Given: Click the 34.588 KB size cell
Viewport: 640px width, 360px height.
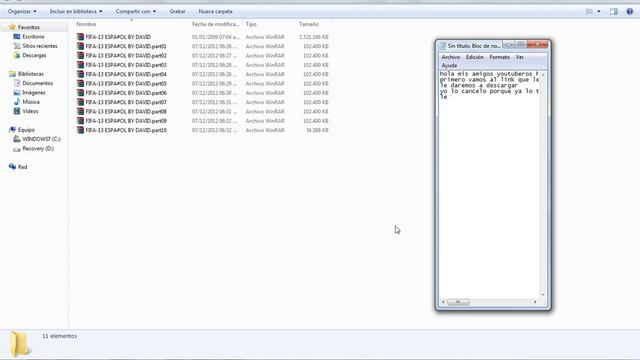Looking at the screenshot, I should click(x=317, y=130).
